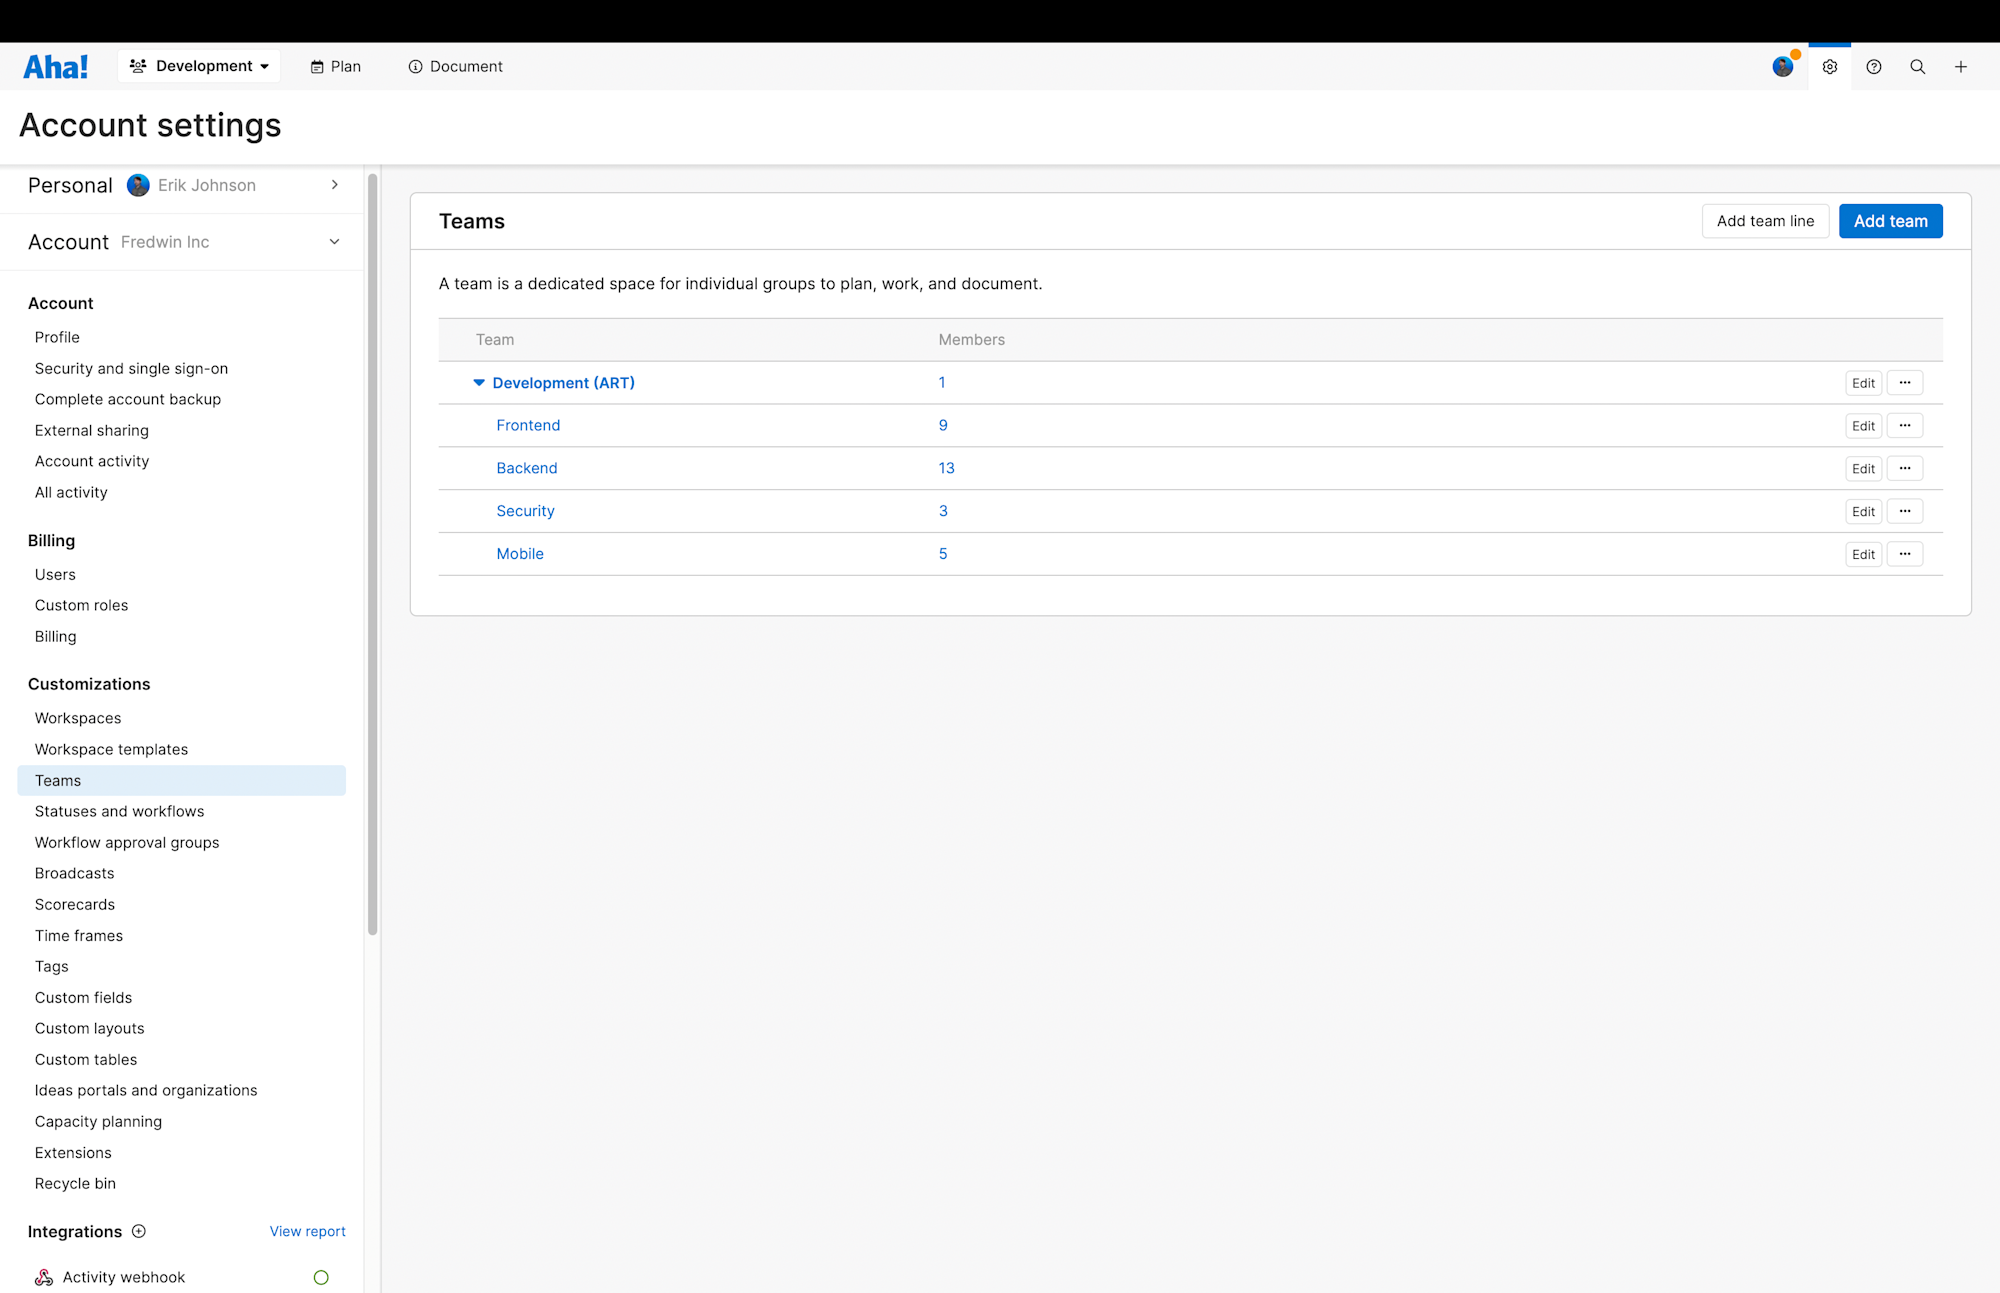Click Activity webhook green status circle
Viewport: 2000px width, 1293px height.
[321, 1277]
